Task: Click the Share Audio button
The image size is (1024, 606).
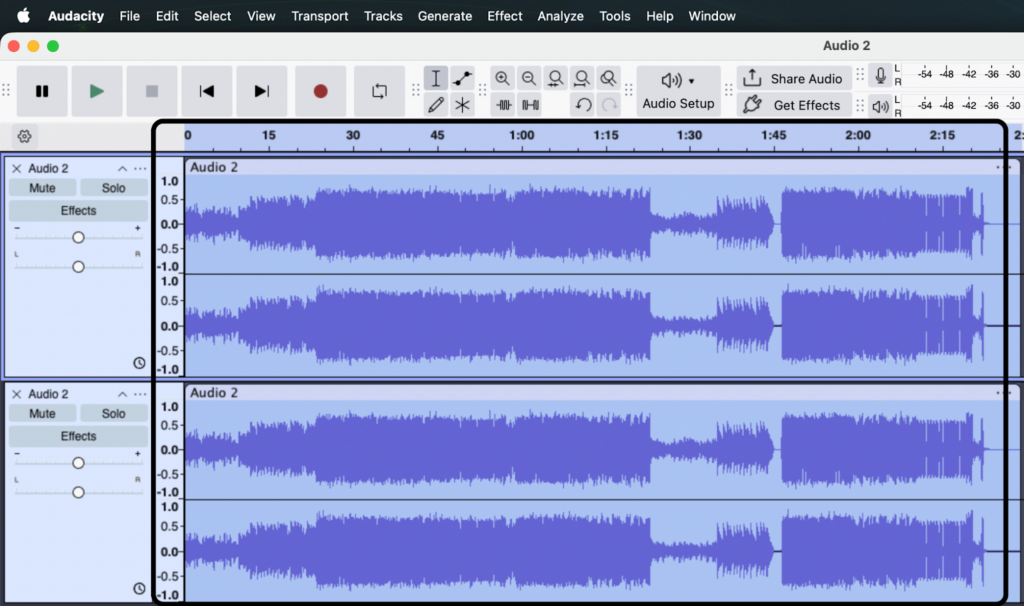Action: click(794, 78)
